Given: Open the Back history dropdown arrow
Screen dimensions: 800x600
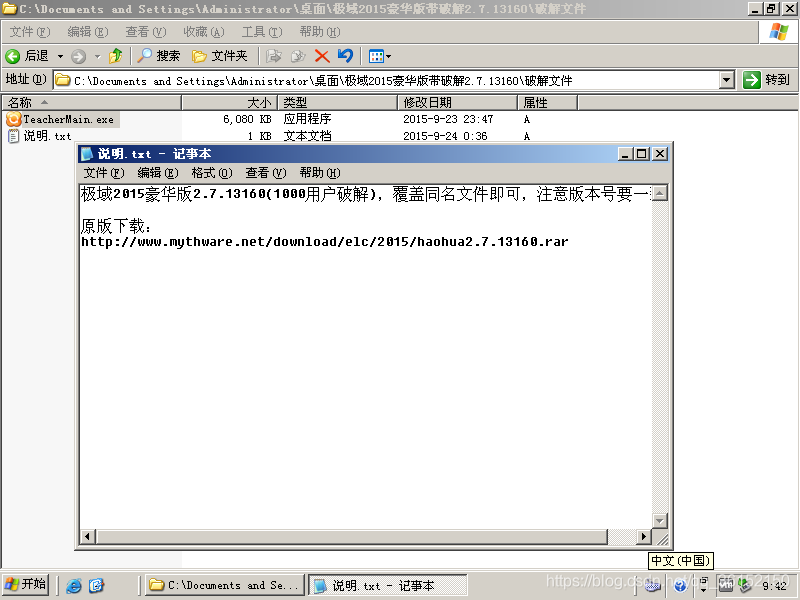Looking at the screenshot, I should [x=60, y=56].
